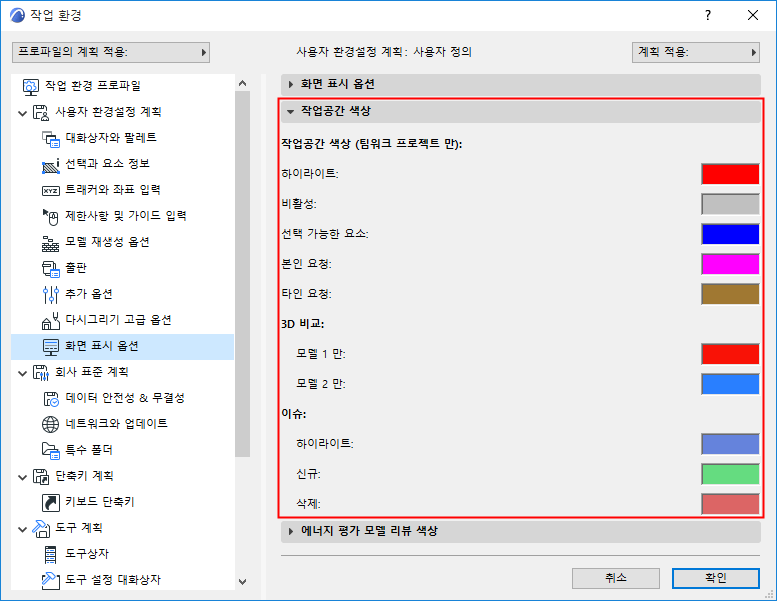Collapse the 사용자 환경설정 계획 tree node
This screenshot has height=601, width=777.
click(x=22, y=113)
